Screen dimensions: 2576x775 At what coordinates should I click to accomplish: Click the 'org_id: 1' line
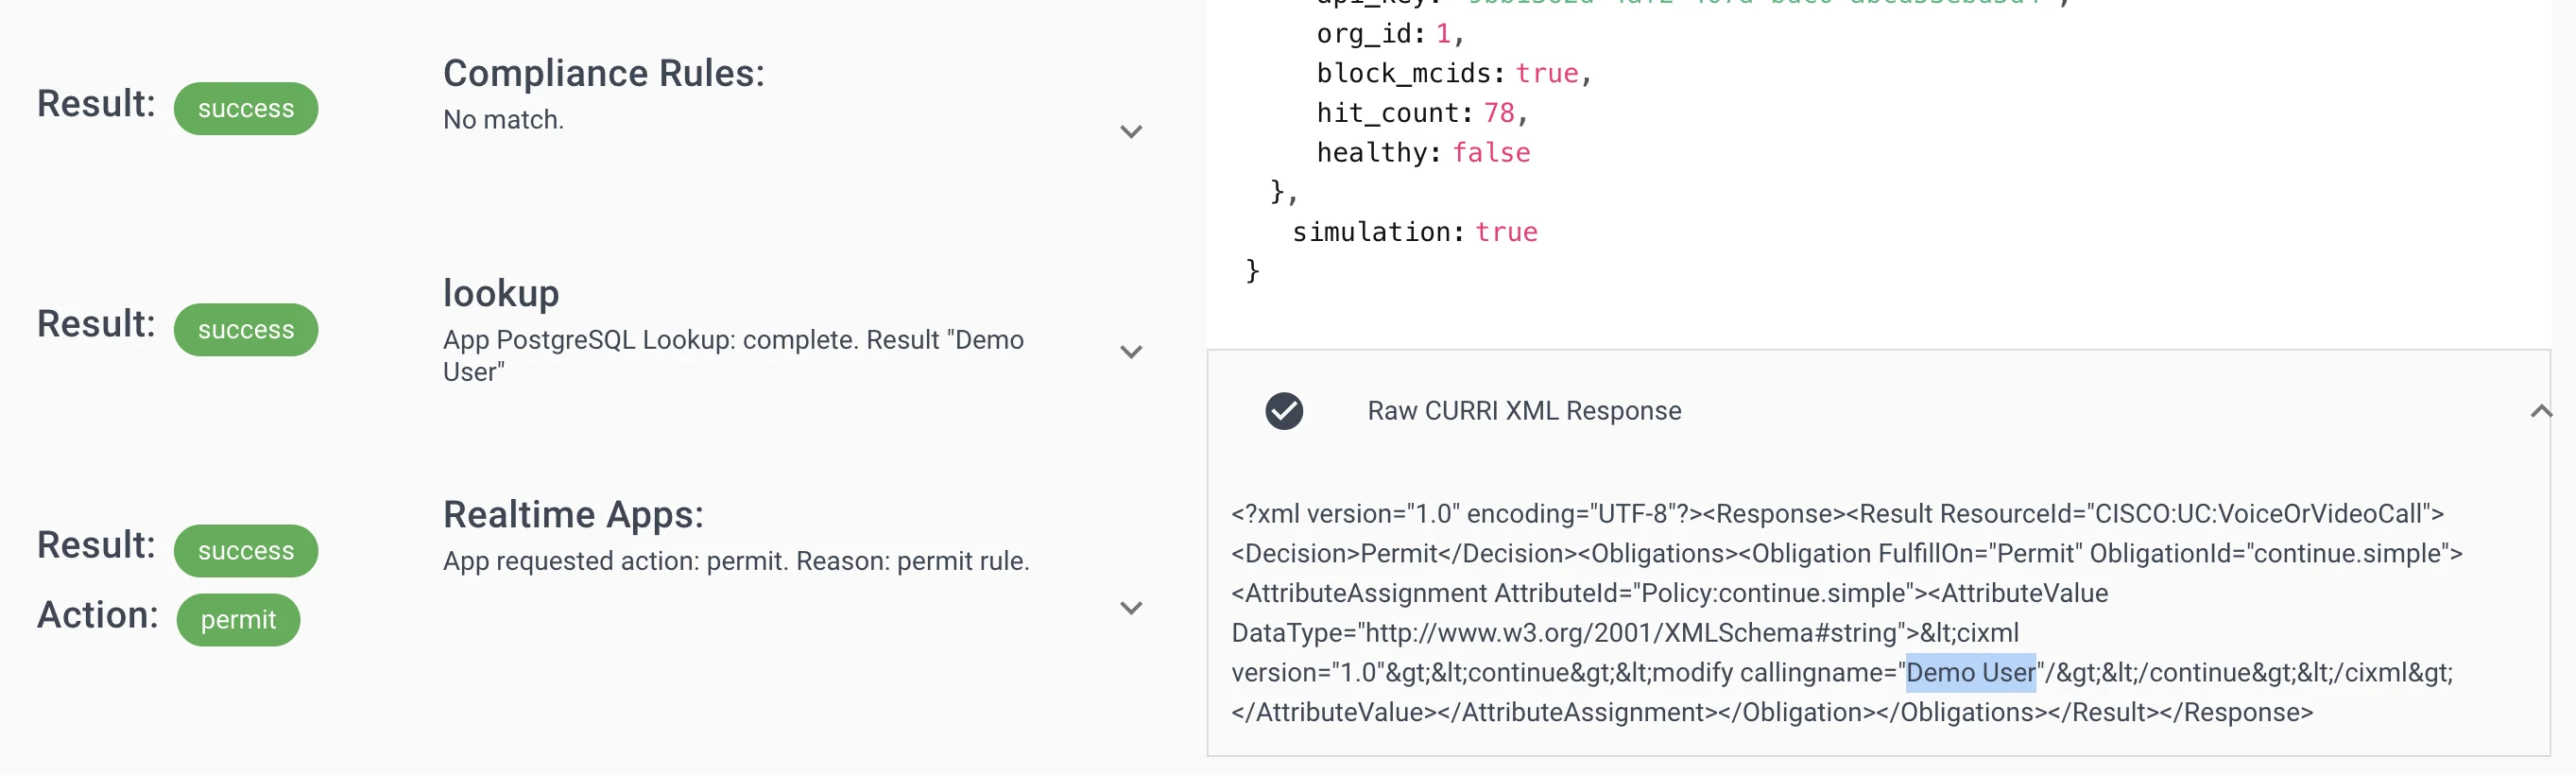[1390, 34]
